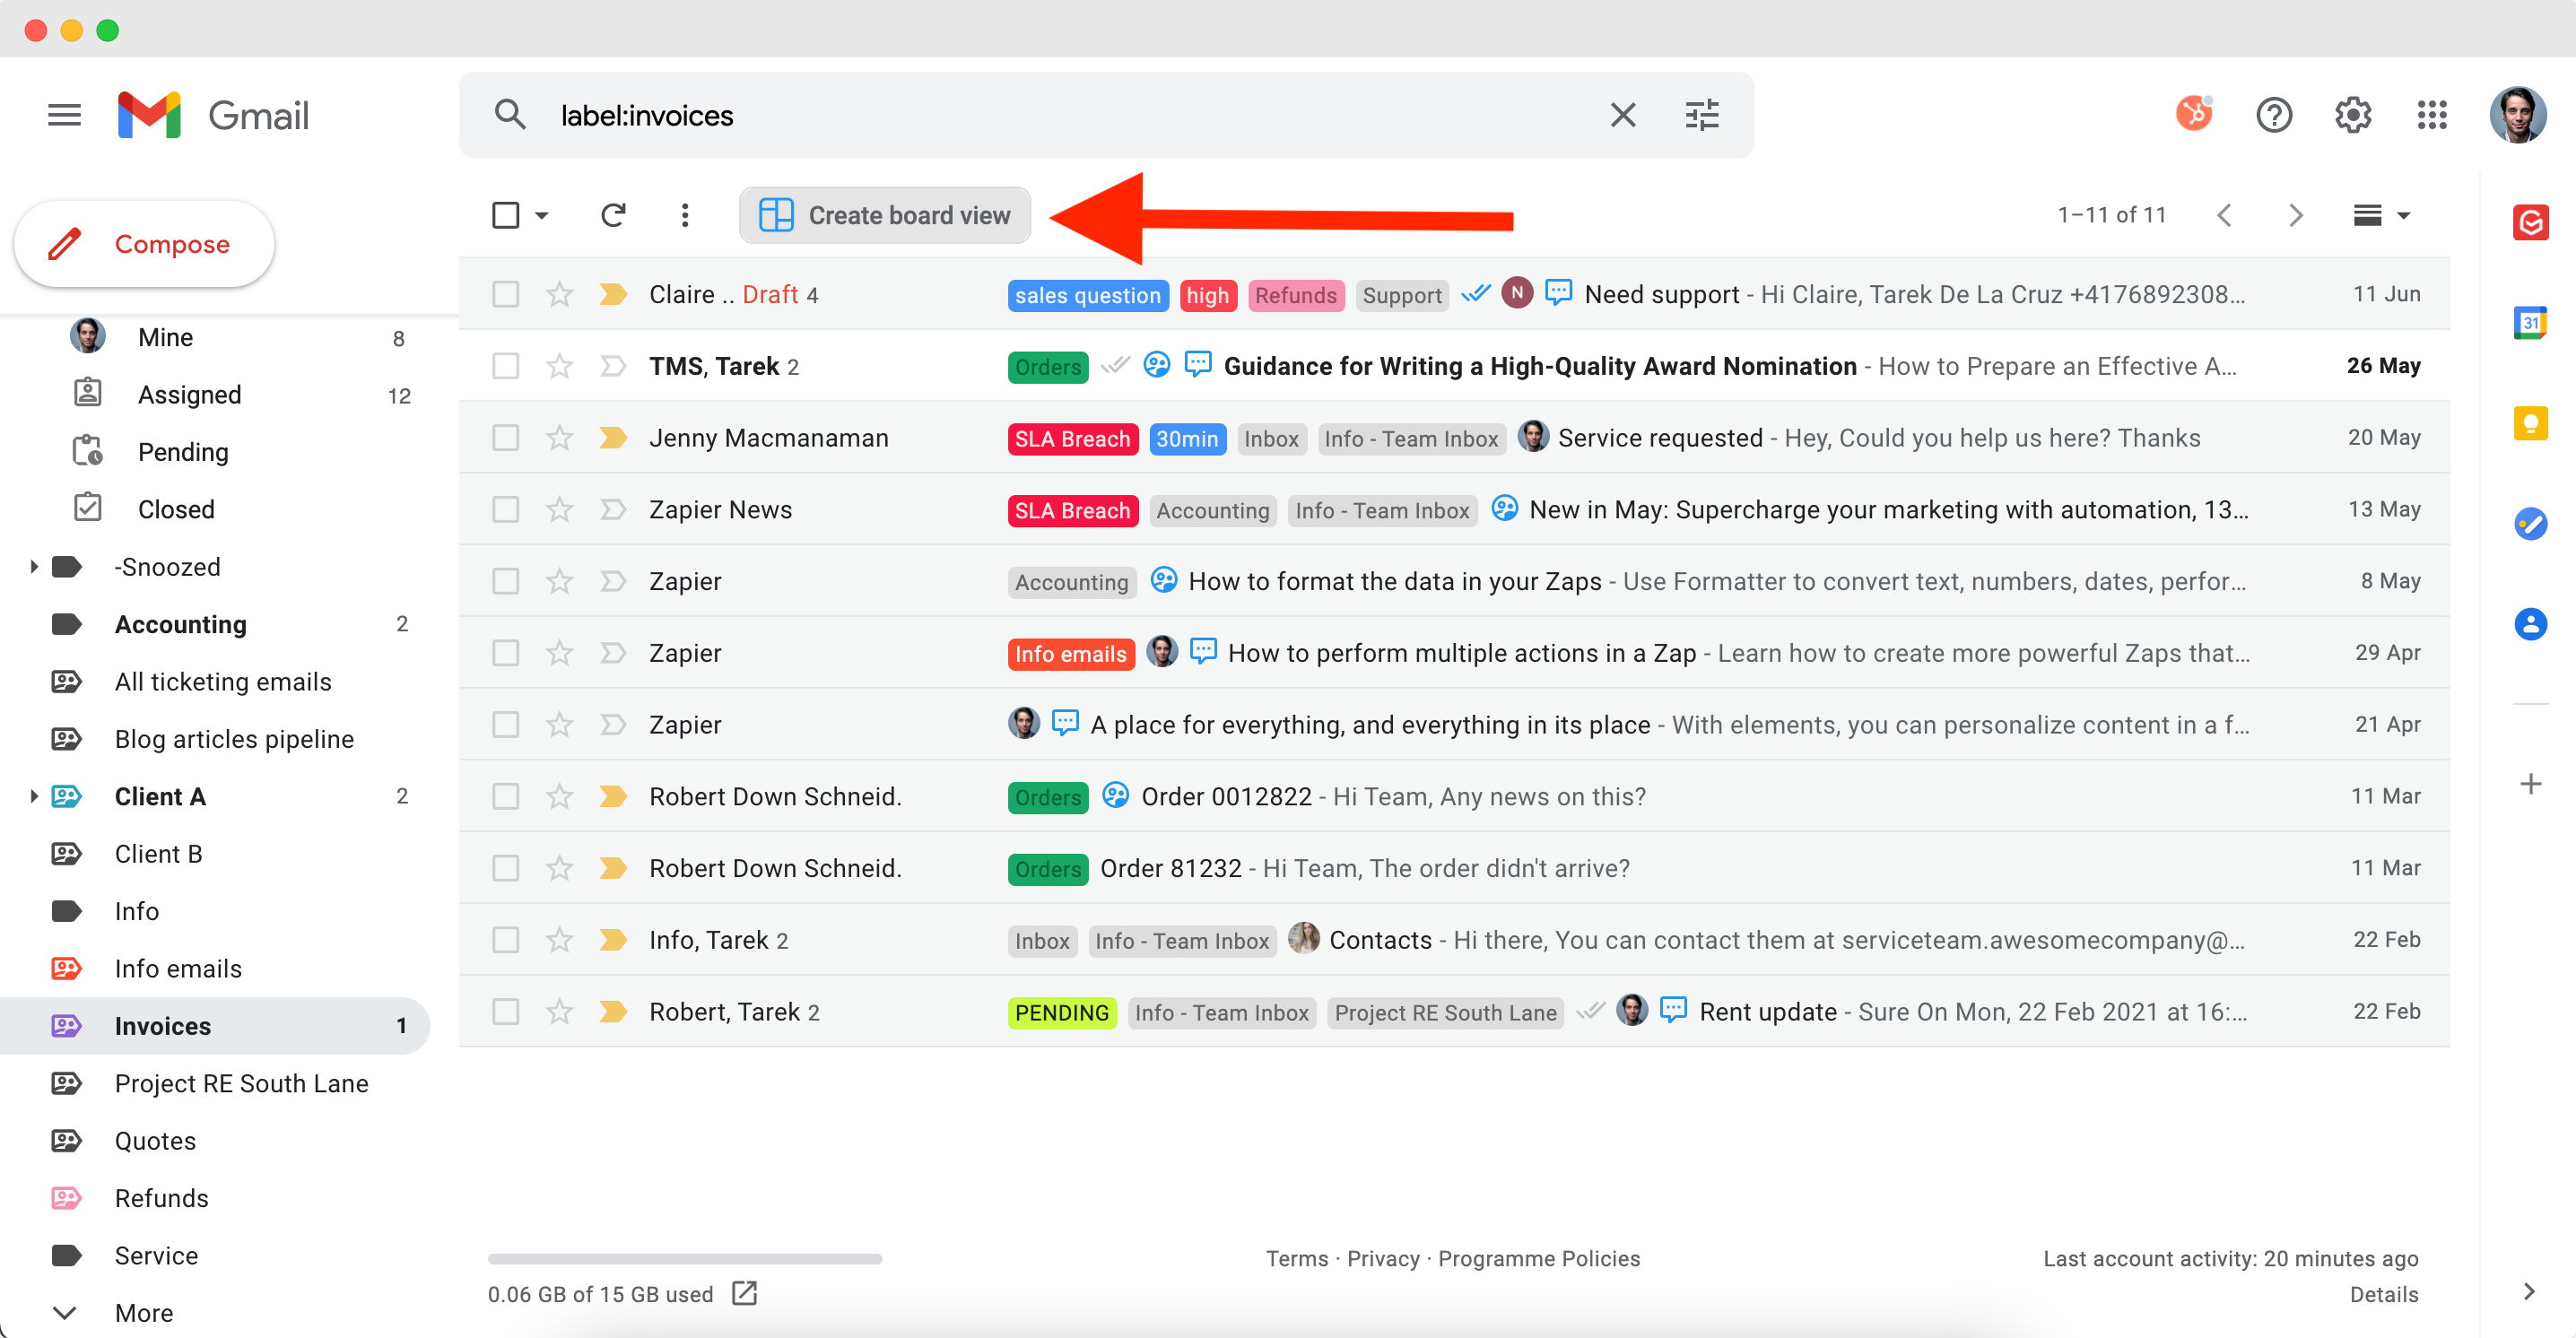Open the red Gmelius side panel icon
Screen dimensions: 2576x1338
click(2530, 222)
